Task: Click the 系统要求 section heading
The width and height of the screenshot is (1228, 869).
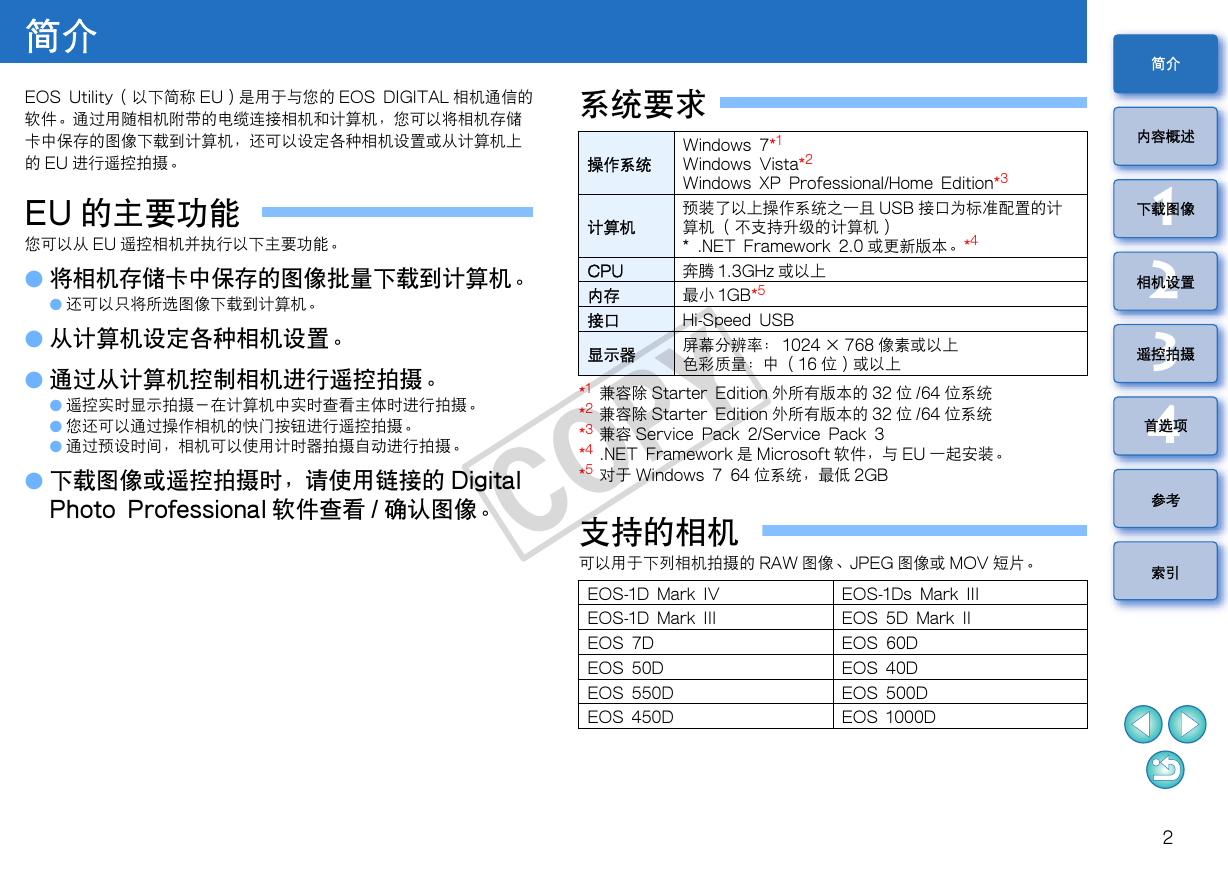Action: click(x=643, y=104)
